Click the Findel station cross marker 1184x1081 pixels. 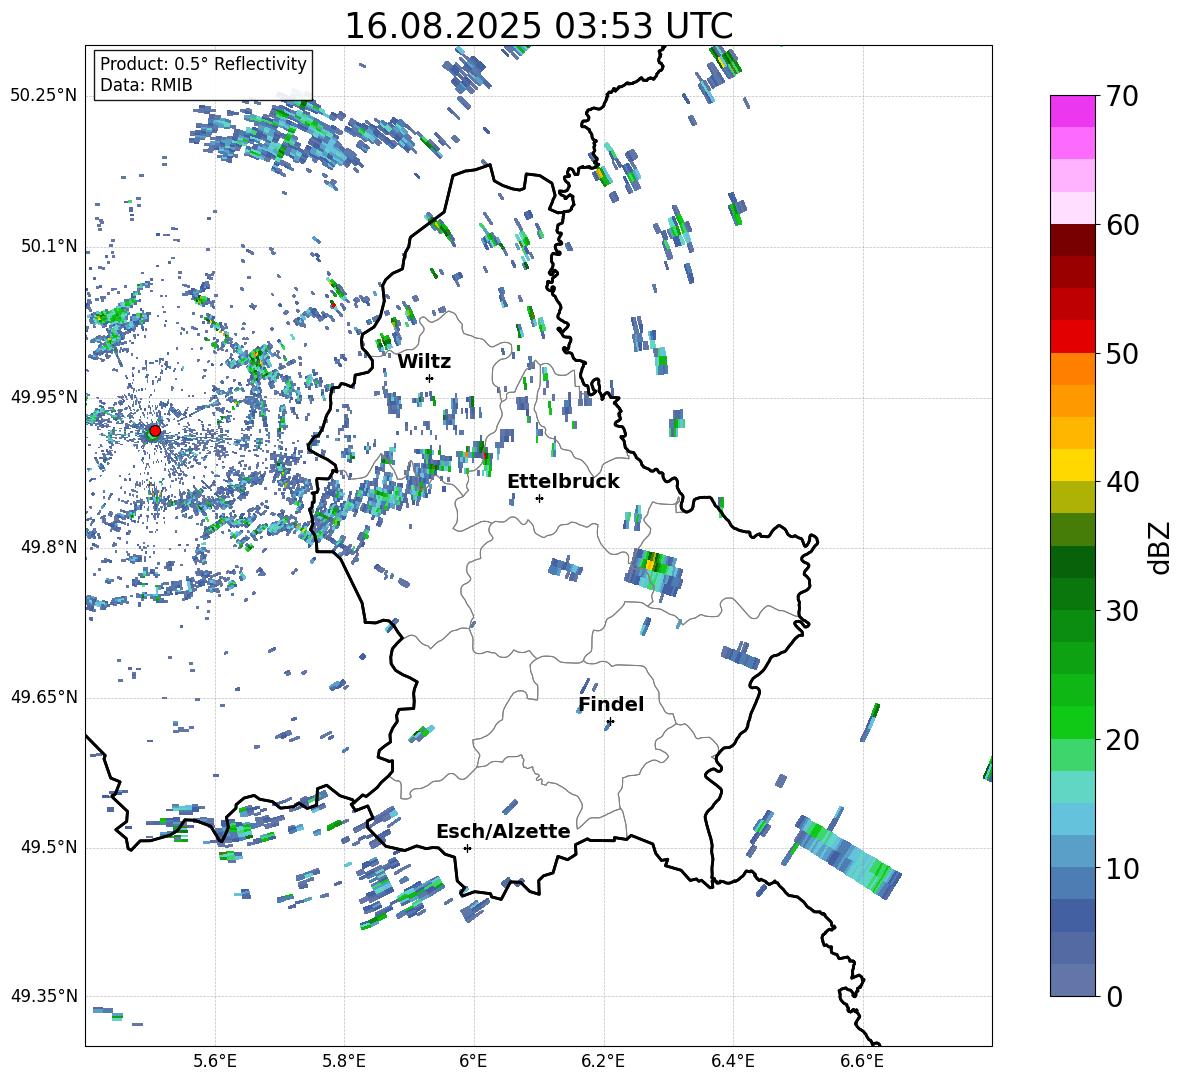(610, 722)
